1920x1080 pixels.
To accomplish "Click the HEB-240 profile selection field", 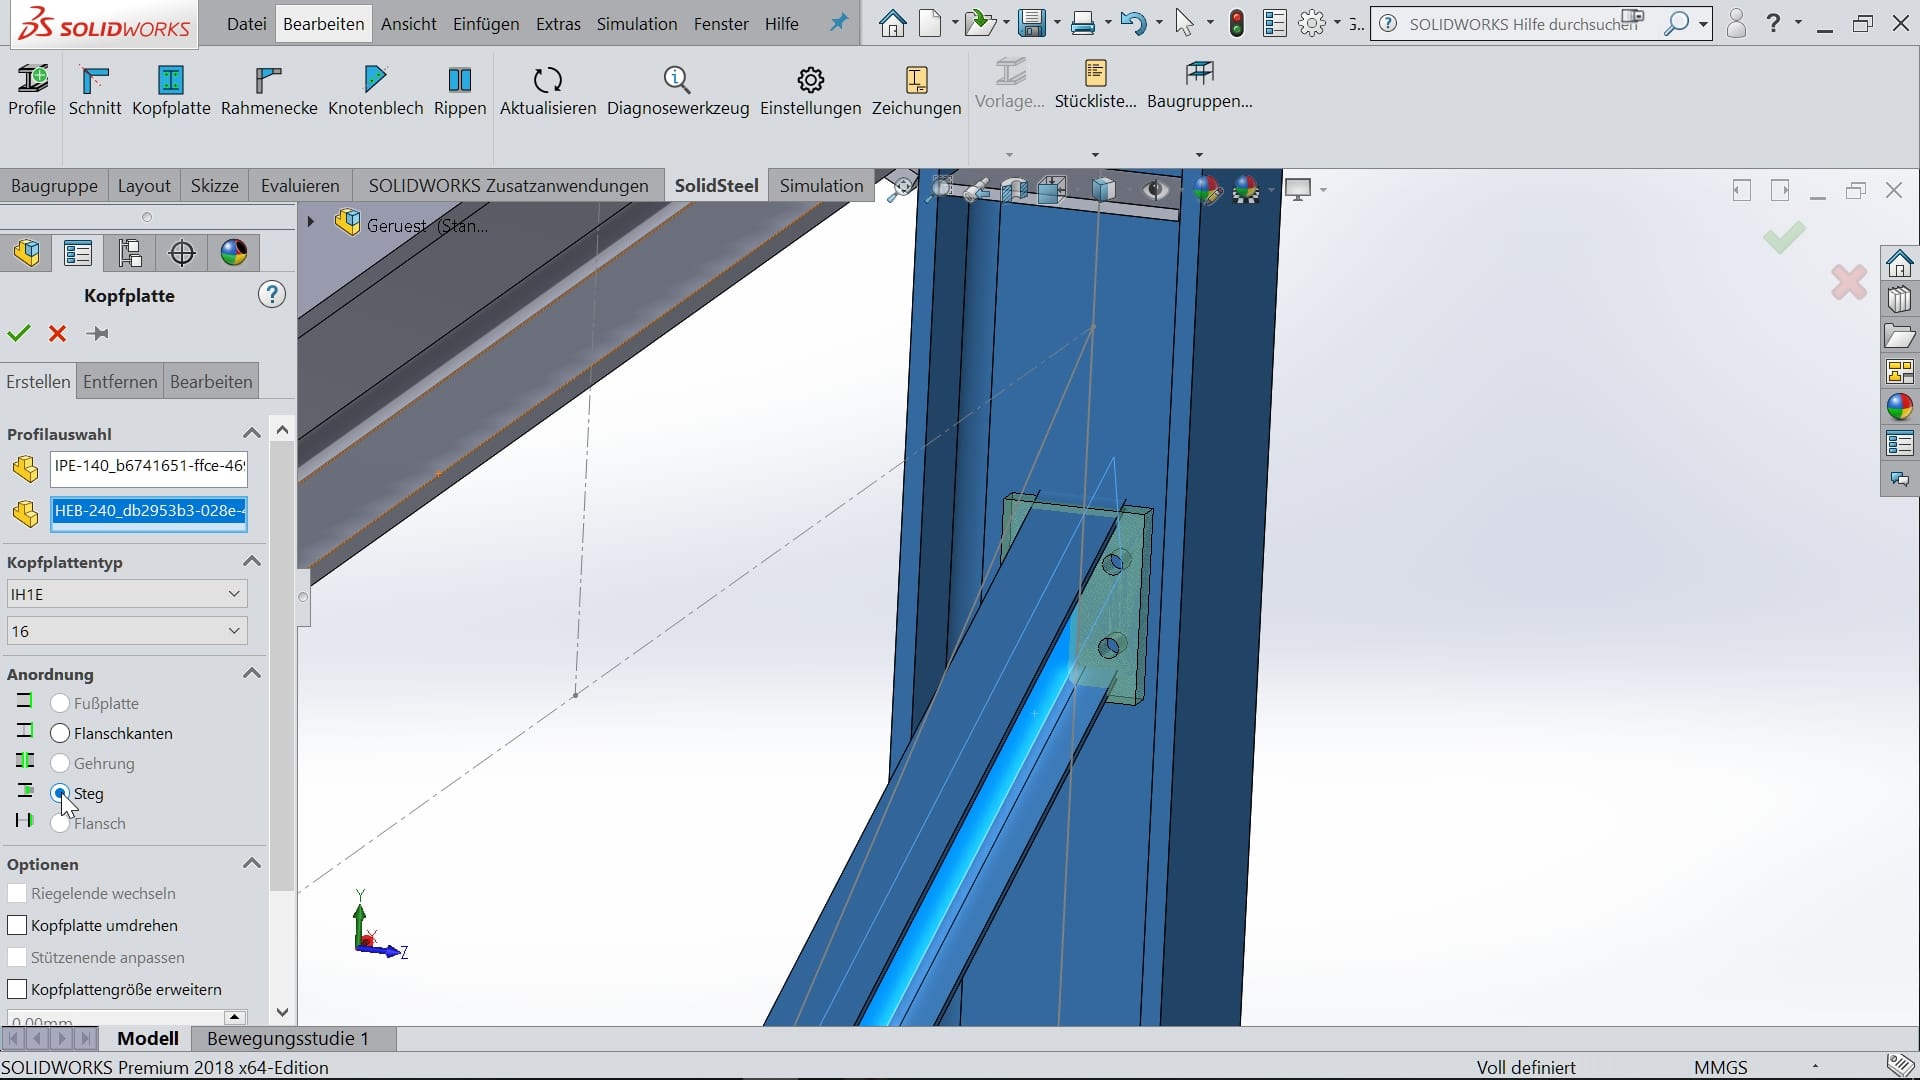I will (149, 512).
